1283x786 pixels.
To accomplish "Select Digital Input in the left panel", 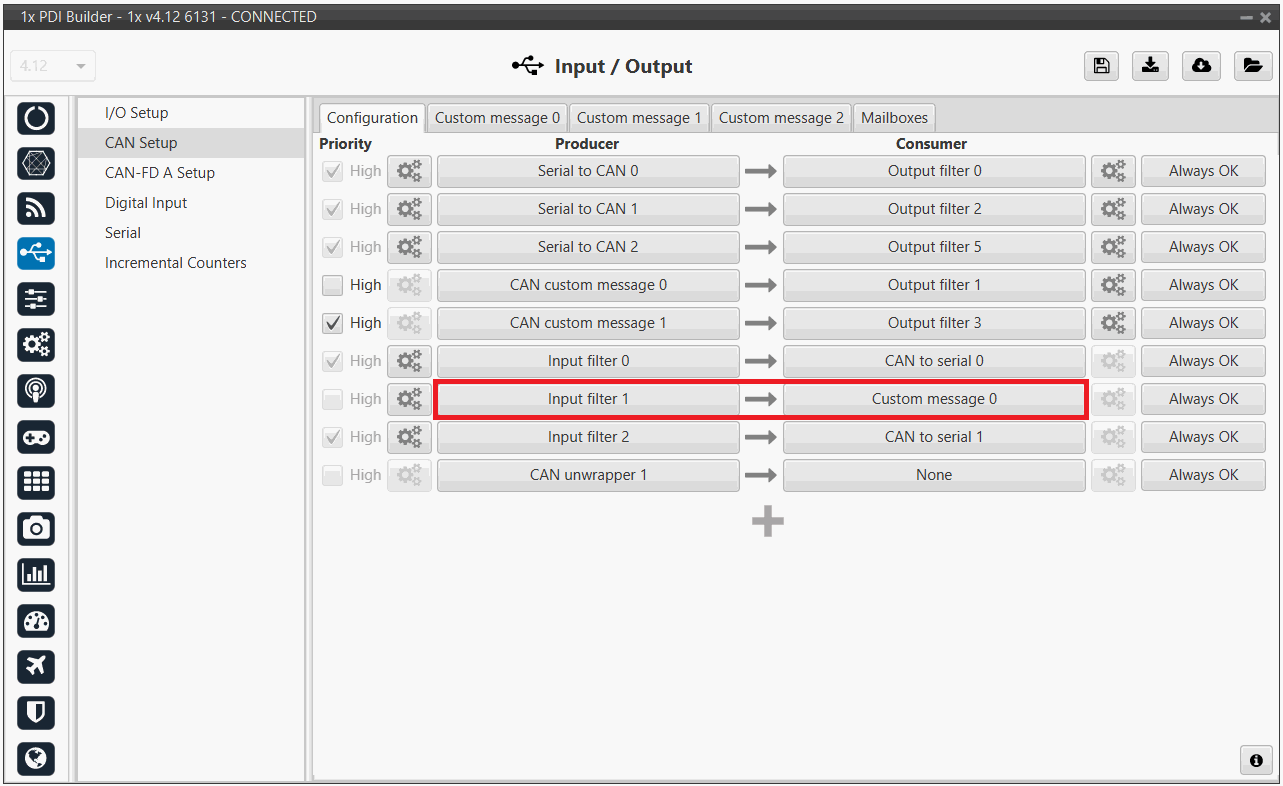I will (146, 203).
